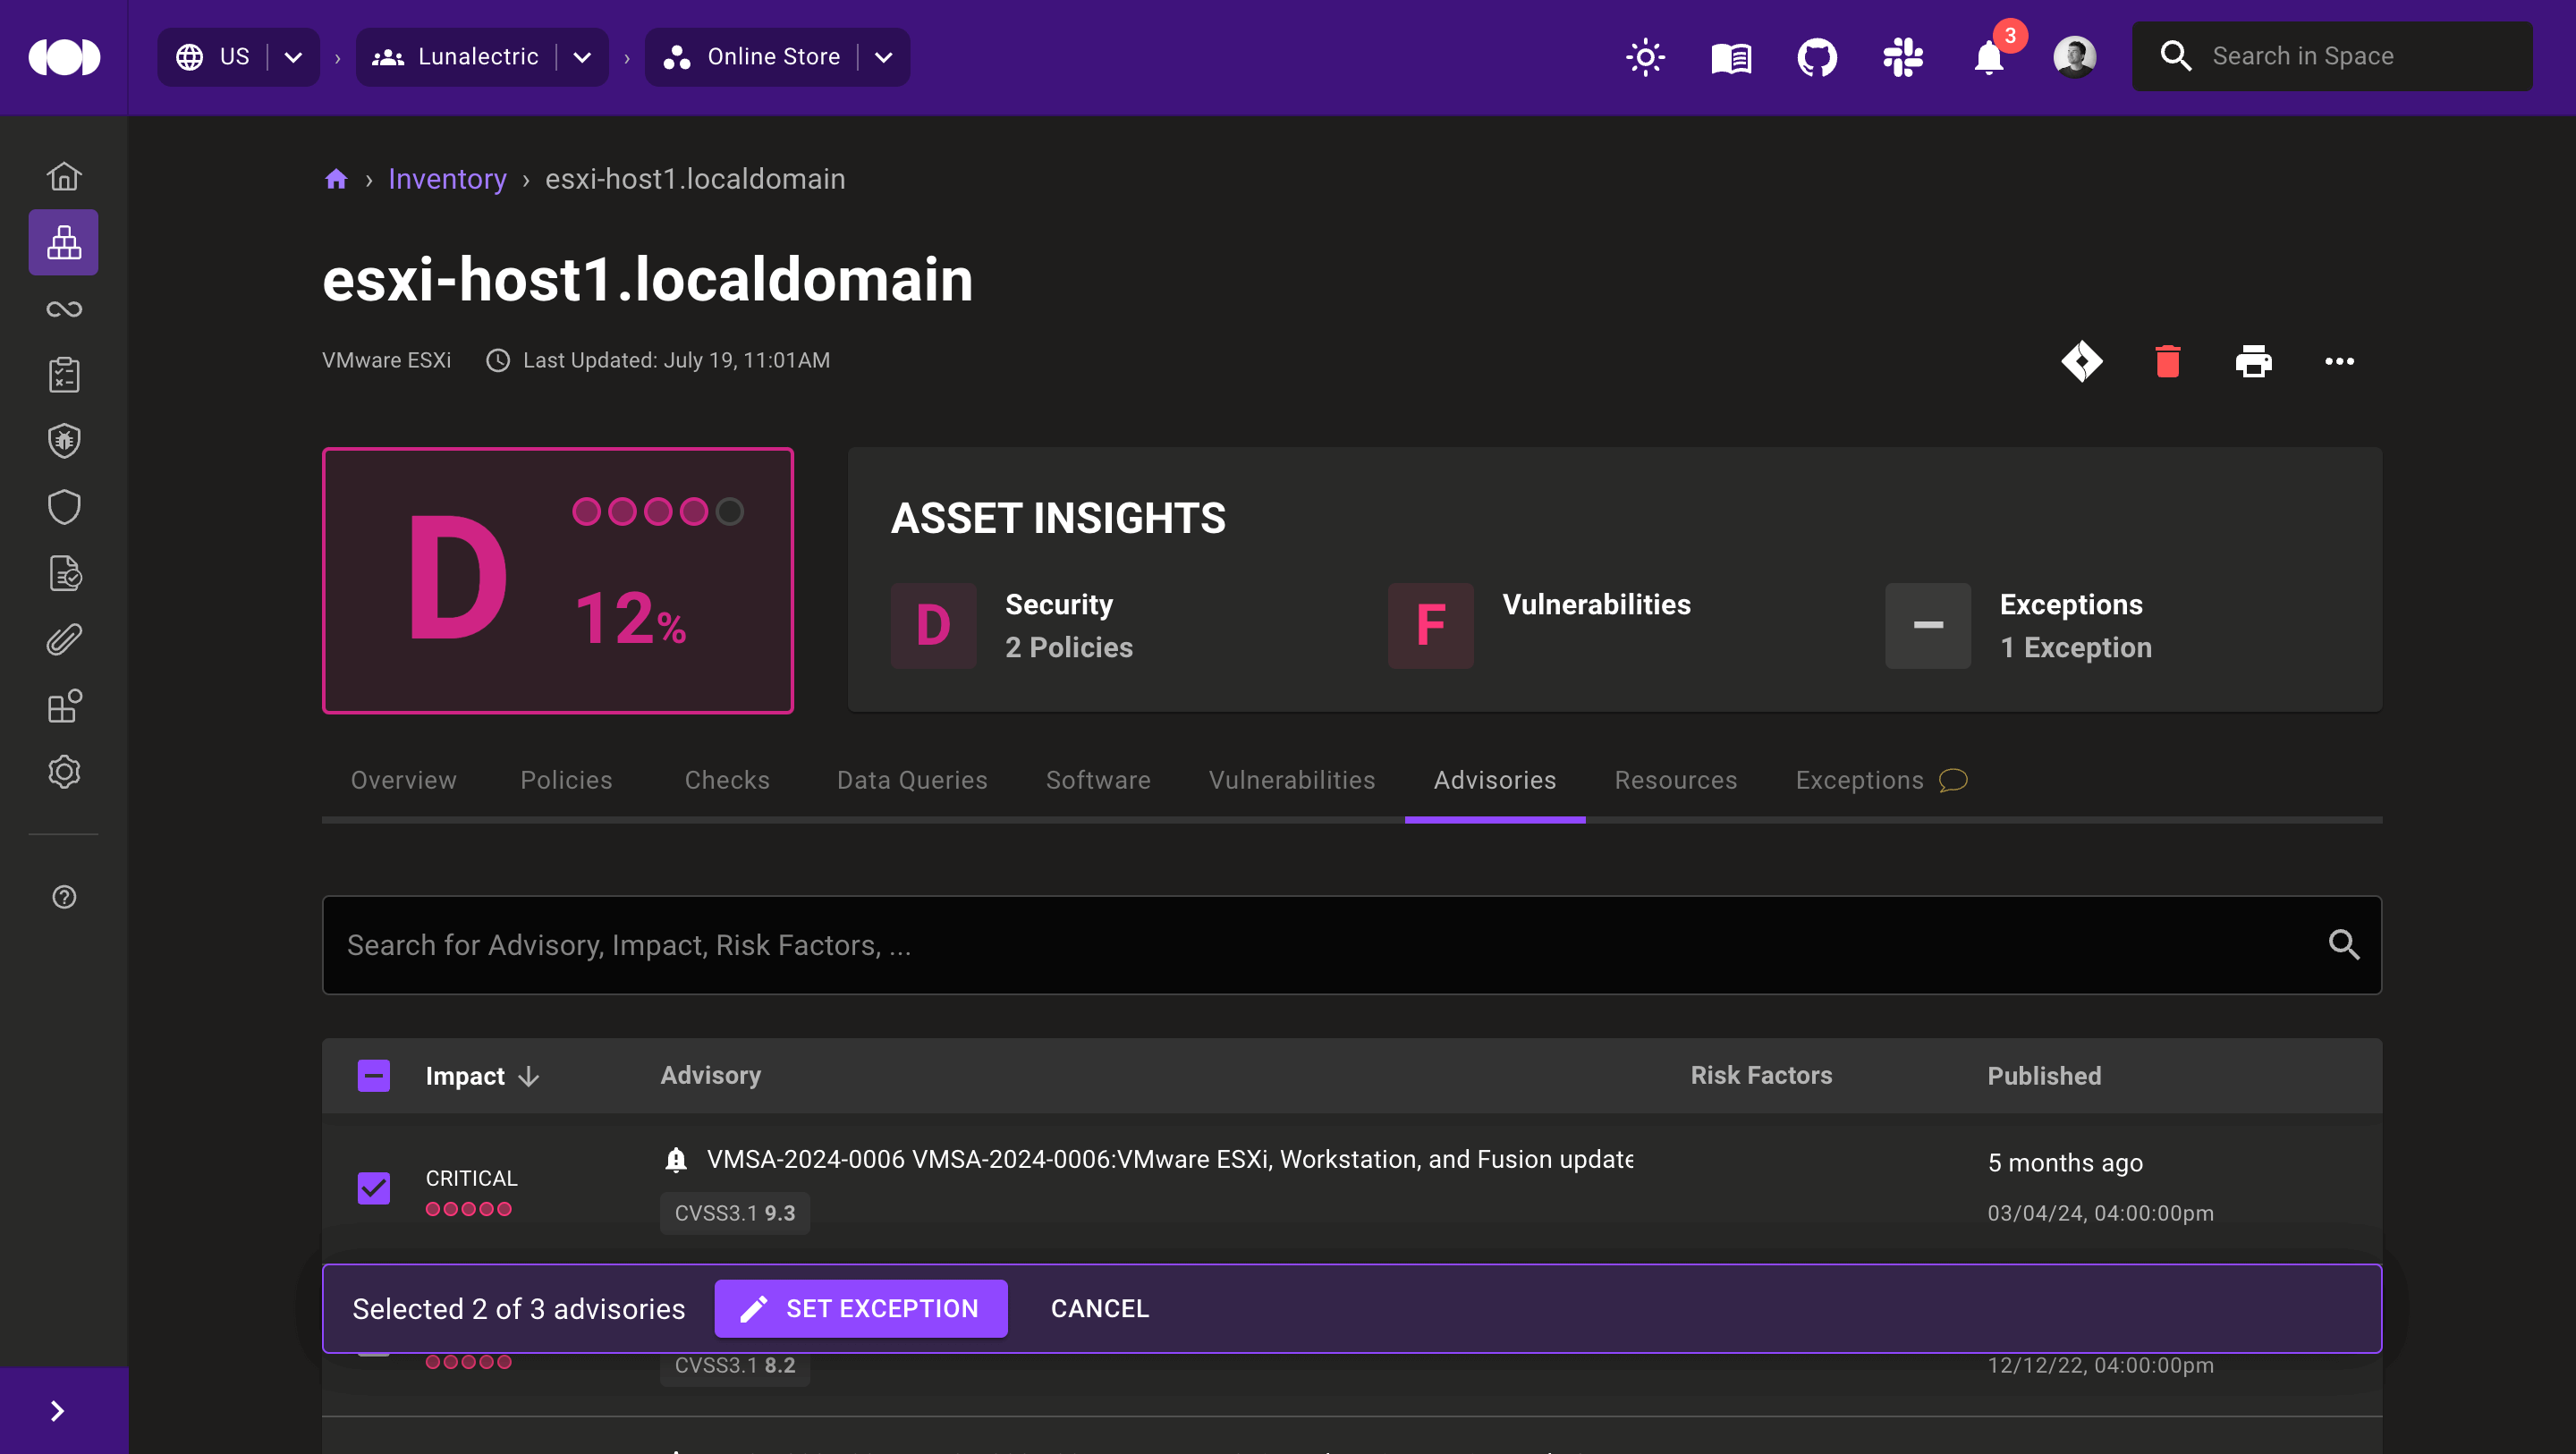Screen dimensions: 2576x1454
Task: Click the shield/security policy icon
Action: [x=64, y=508]
